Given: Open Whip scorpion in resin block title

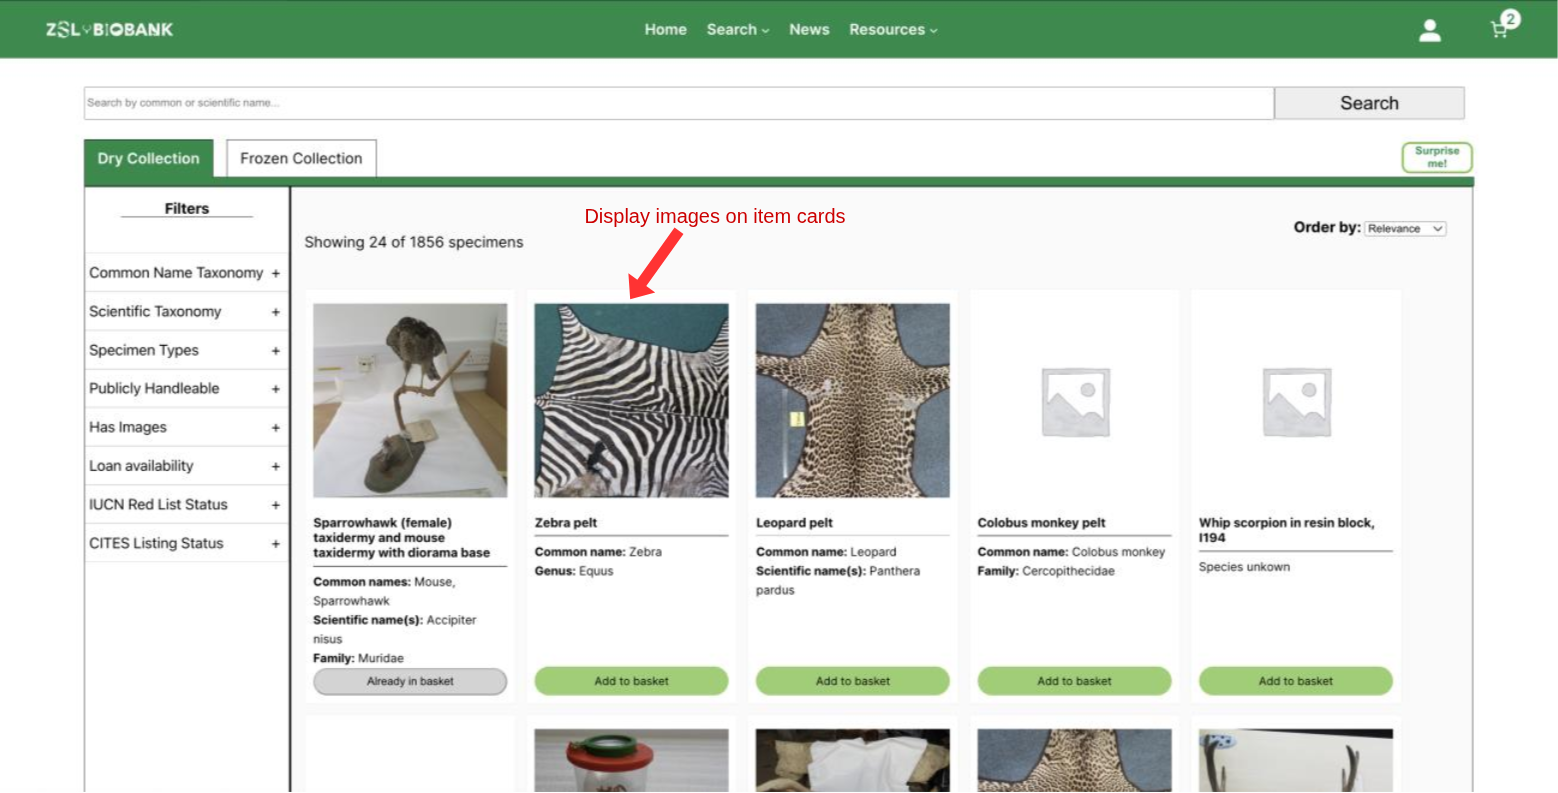Looking at the screenshot, I should pos(1287,530).
